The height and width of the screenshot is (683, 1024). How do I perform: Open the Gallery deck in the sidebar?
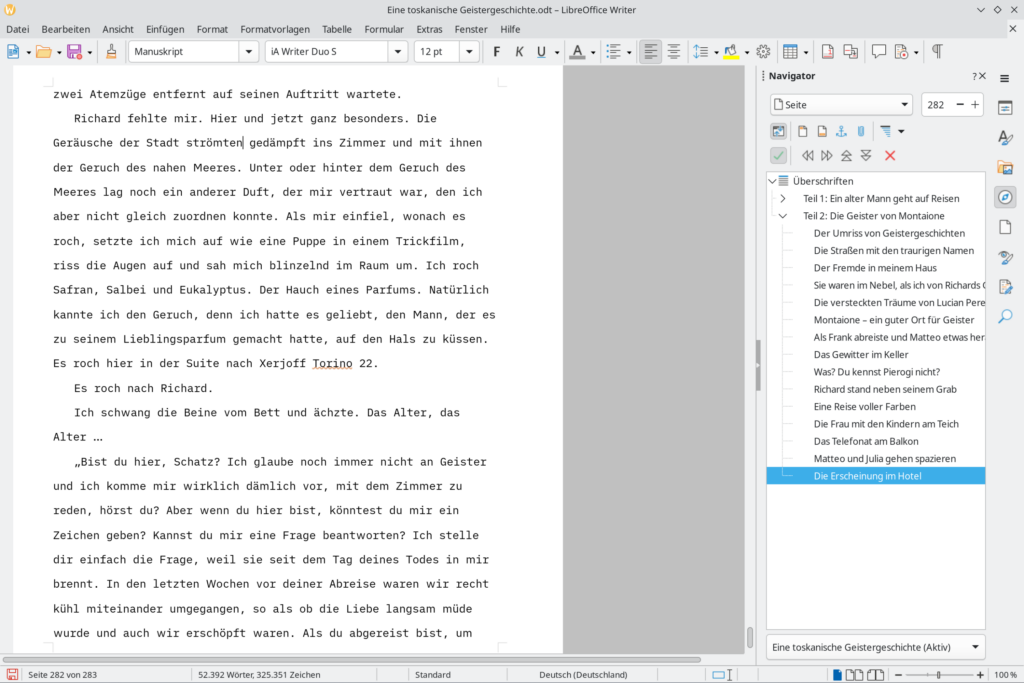1005,168
